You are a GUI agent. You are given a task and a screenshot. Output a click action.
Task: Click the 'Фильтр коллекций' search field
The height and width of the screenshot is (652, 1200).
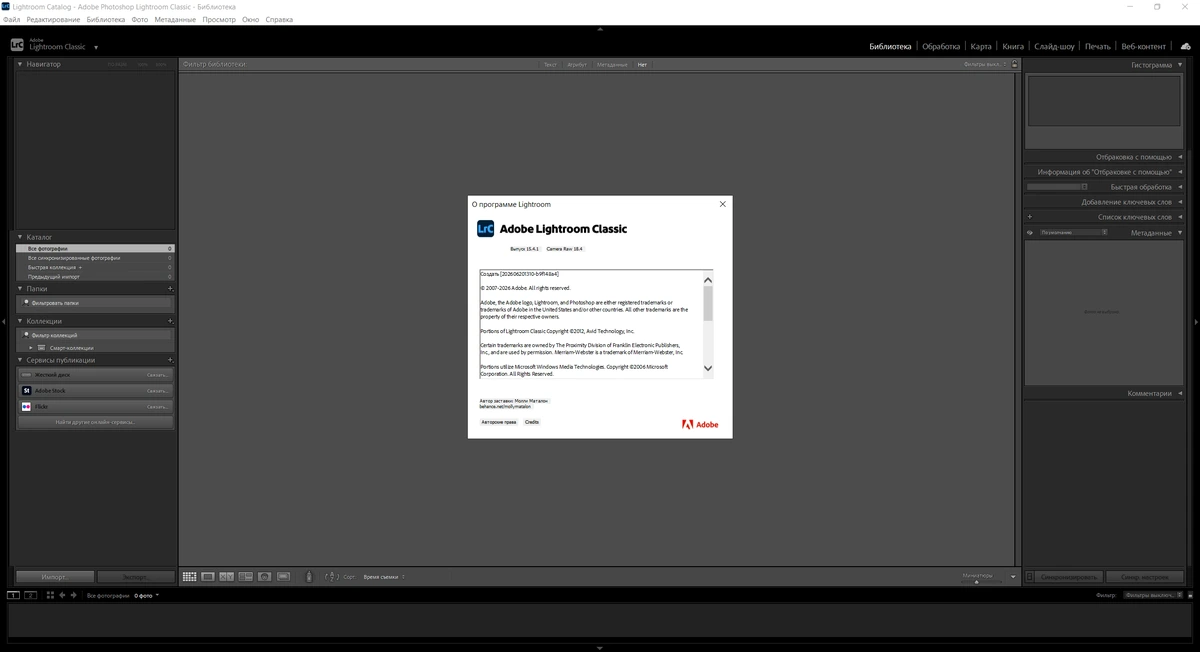[x=96, y=335]
